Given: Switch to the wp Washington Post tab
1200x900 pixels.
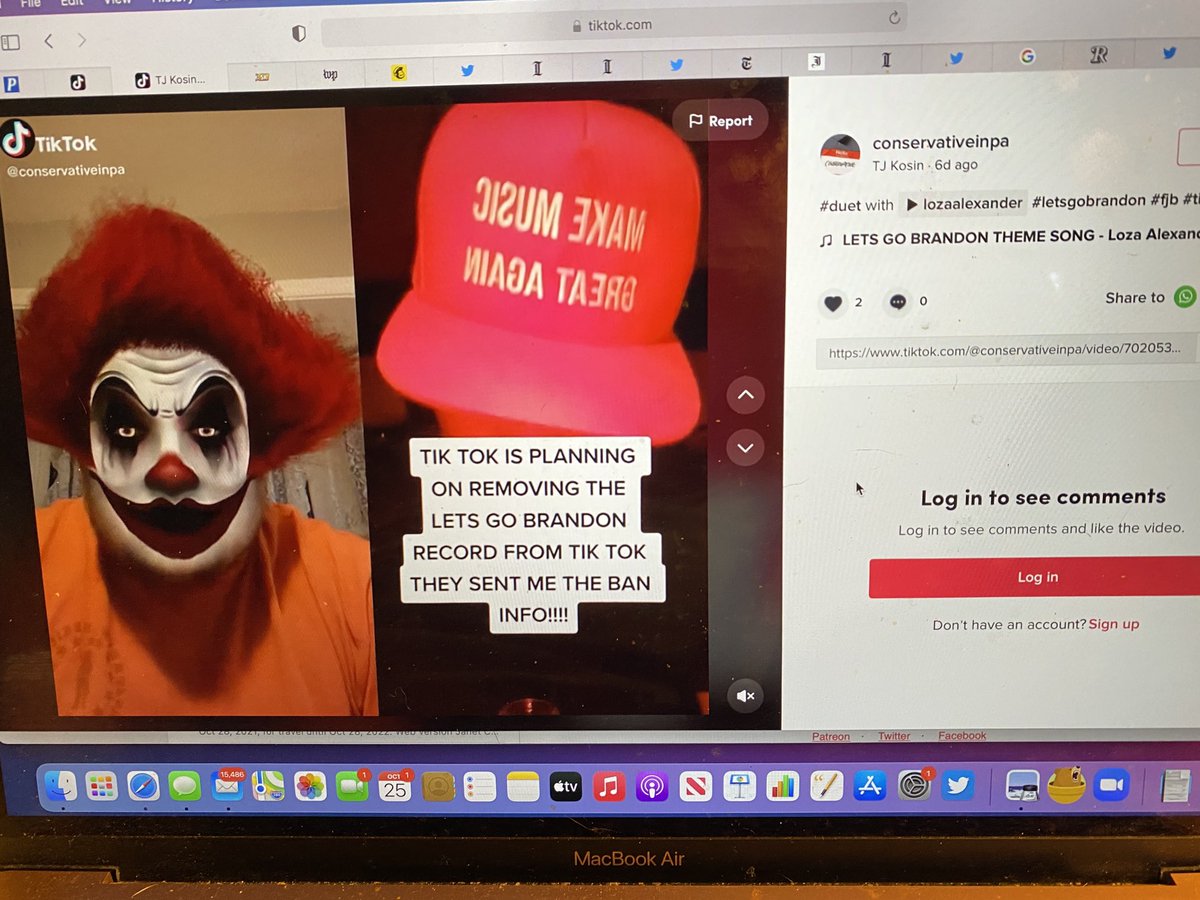Looking at the screenshot, I should [x=330, y=74].
